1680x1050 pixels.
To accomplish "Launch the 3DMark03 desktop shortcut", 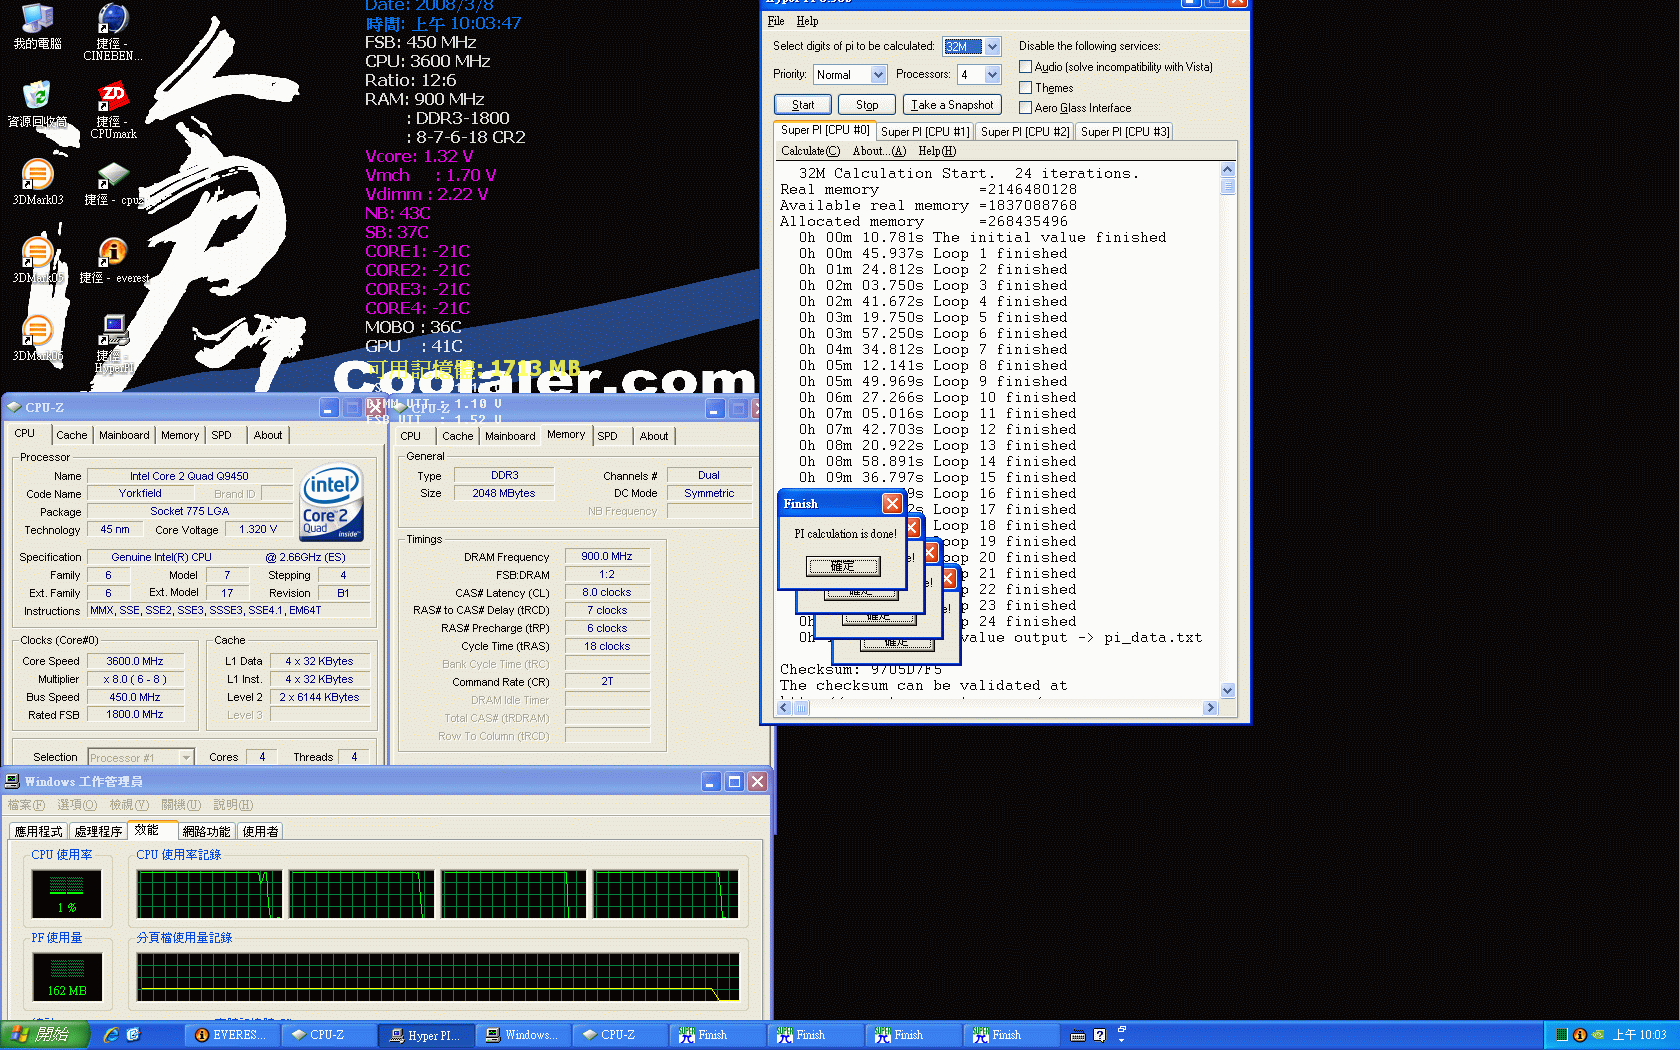I will (37, 182).
